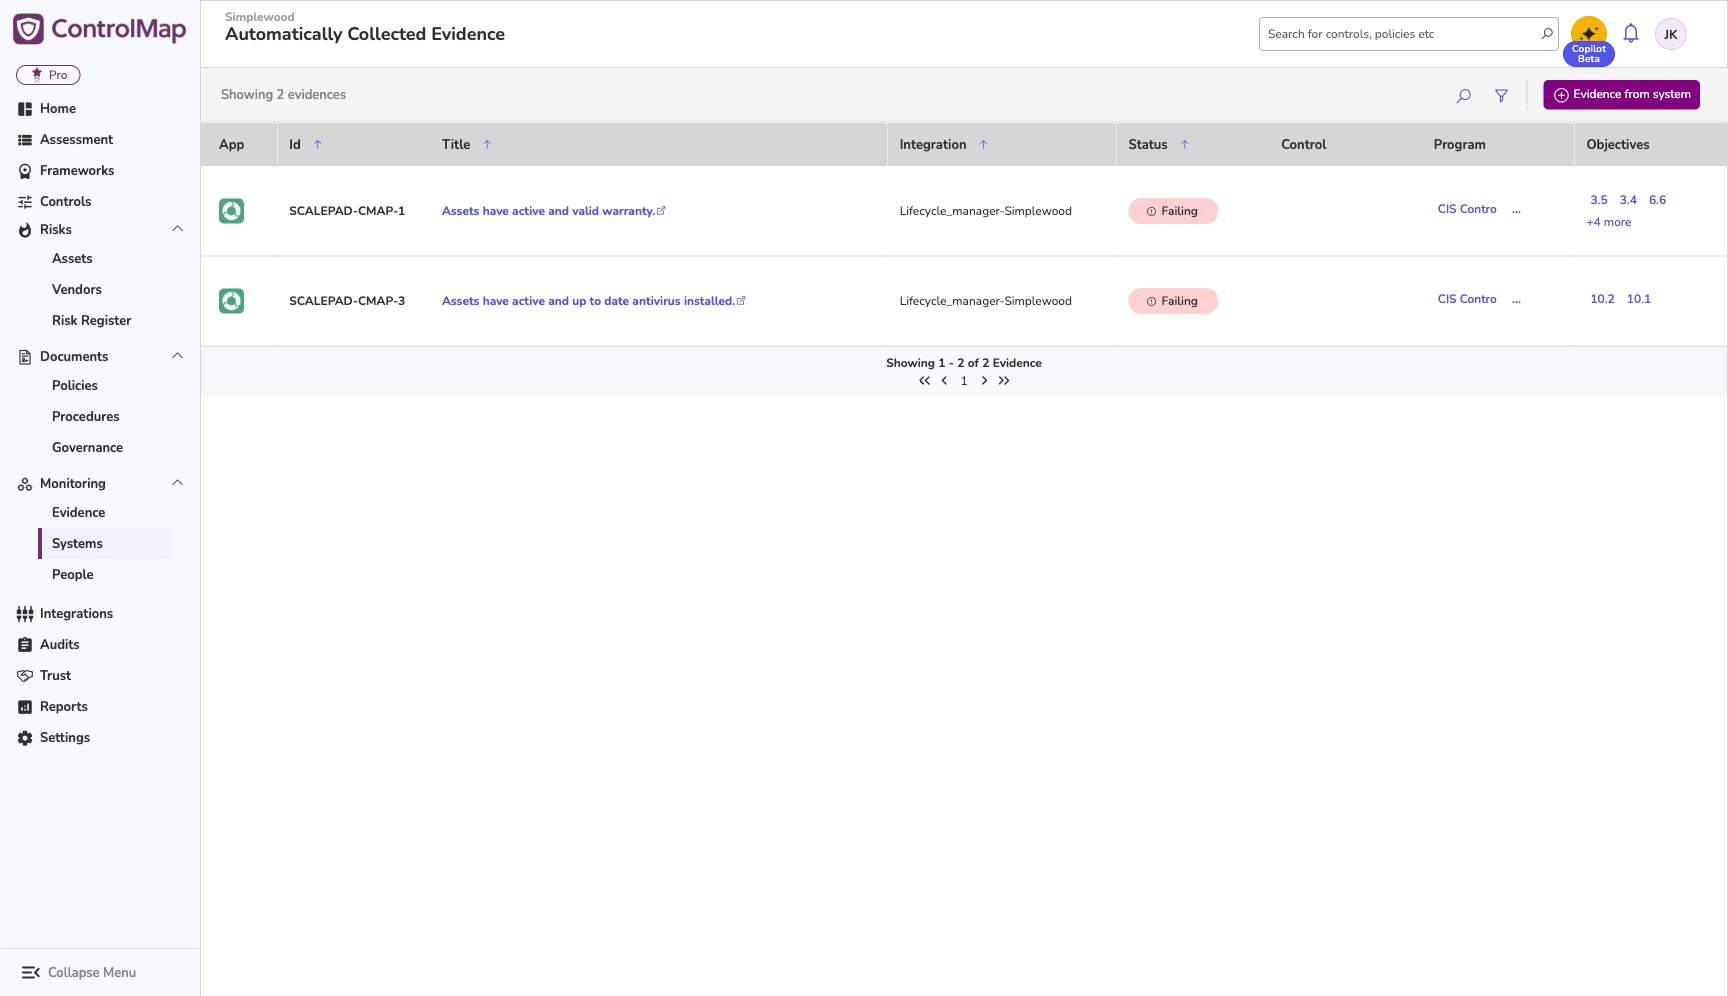
Task: Open objective 10.1 link
Action: (1638, 299)
